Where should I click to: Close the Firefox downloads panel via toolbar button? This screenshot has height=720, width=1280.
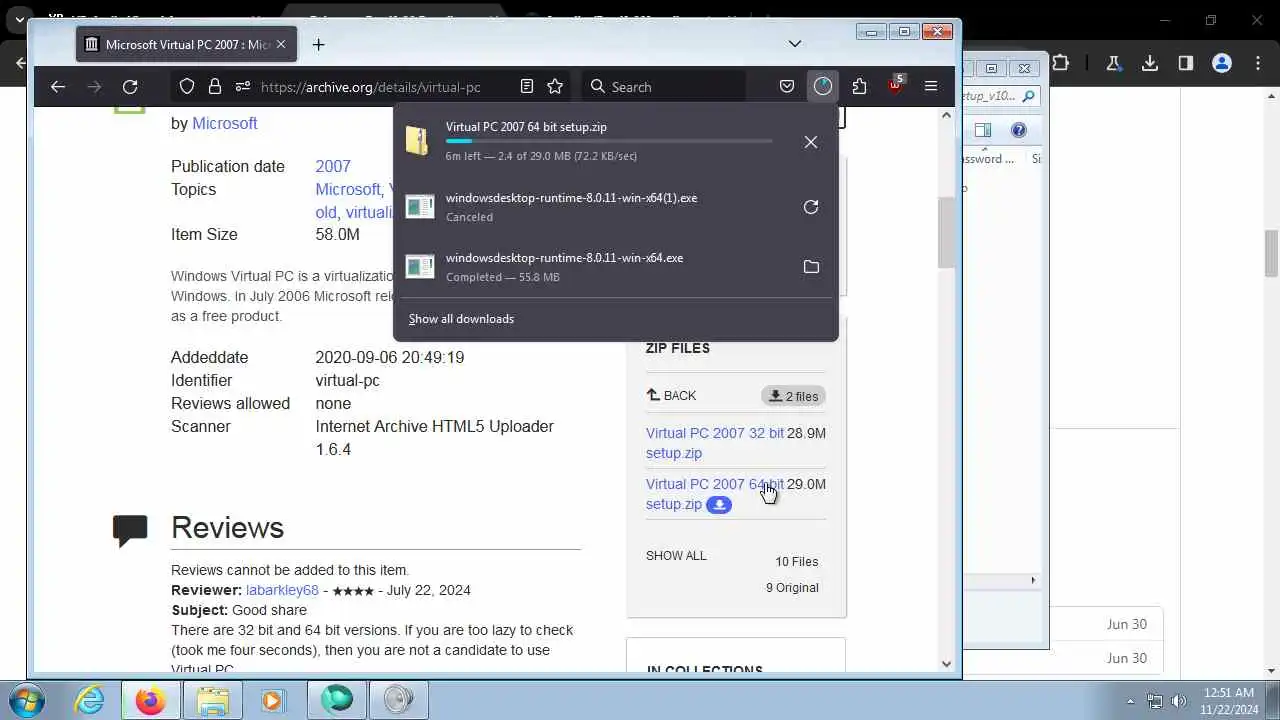click(x=823, y=87)
